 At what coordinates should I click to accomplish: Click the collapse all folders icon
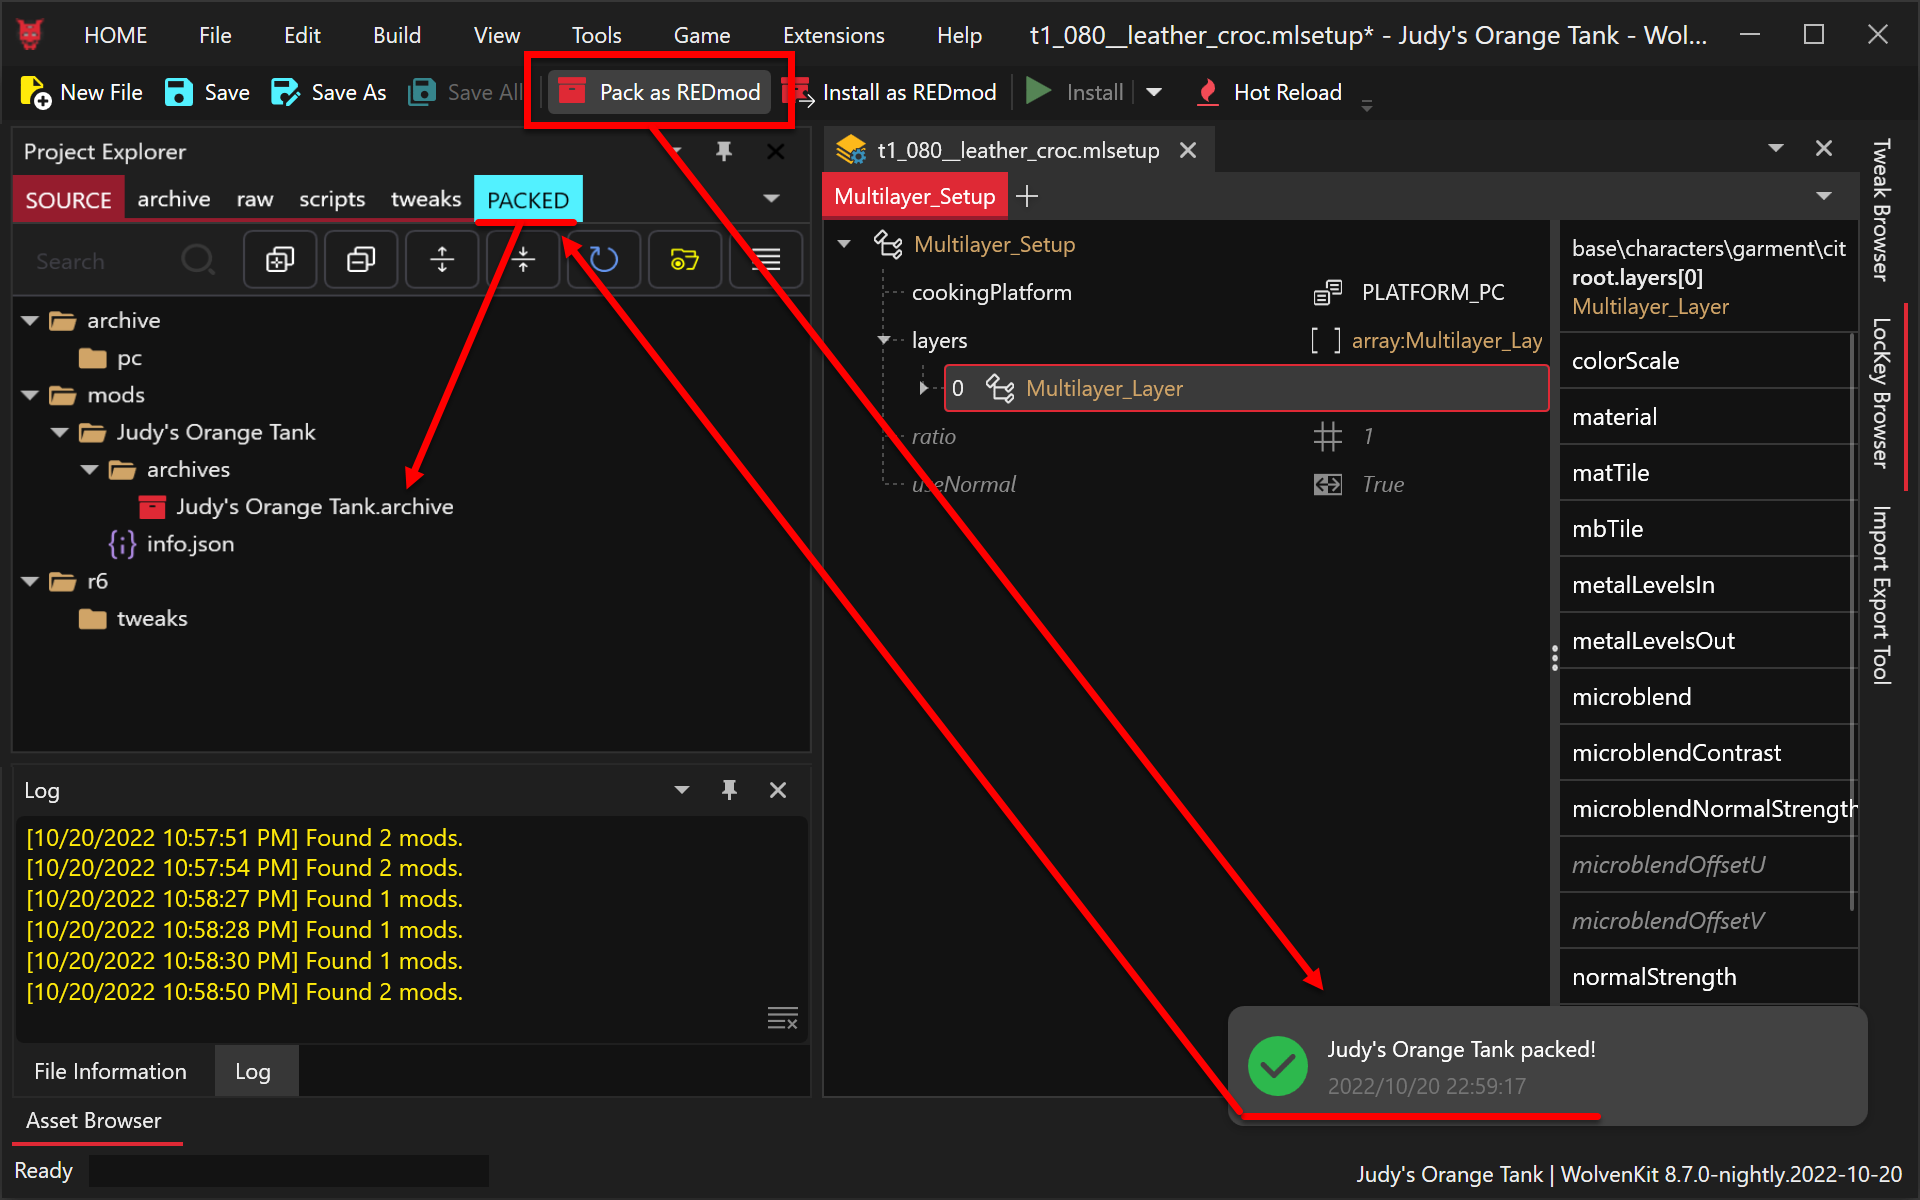pyautogui.click(x=361, y=260)
